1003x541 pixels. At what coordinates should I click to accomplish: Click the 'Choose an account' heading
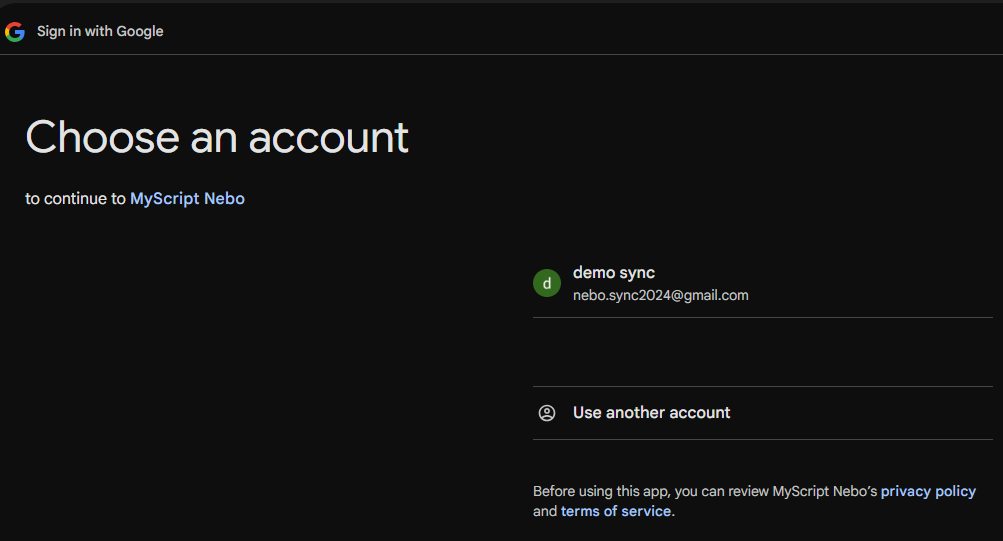click(217, 137)
